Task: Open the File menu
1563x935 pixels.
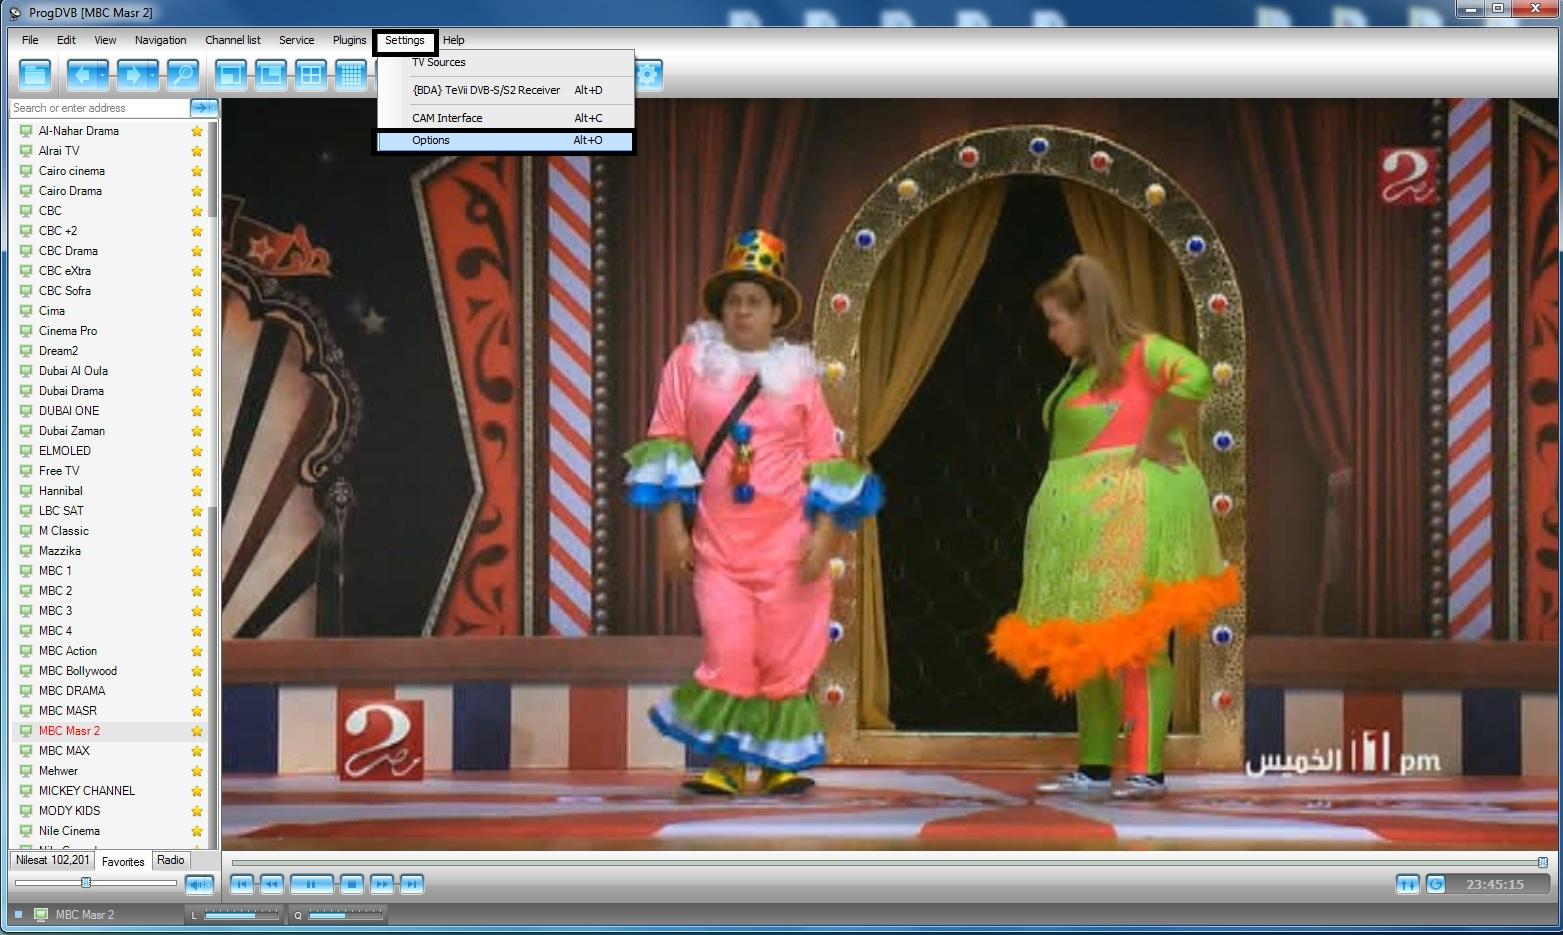Action: tap(30, 40)
